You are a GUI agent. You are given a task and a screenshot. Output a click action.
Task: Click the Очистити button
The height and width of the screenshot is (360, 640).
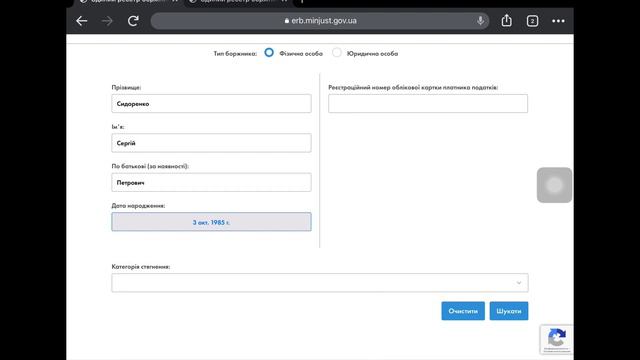click(463, 311)
